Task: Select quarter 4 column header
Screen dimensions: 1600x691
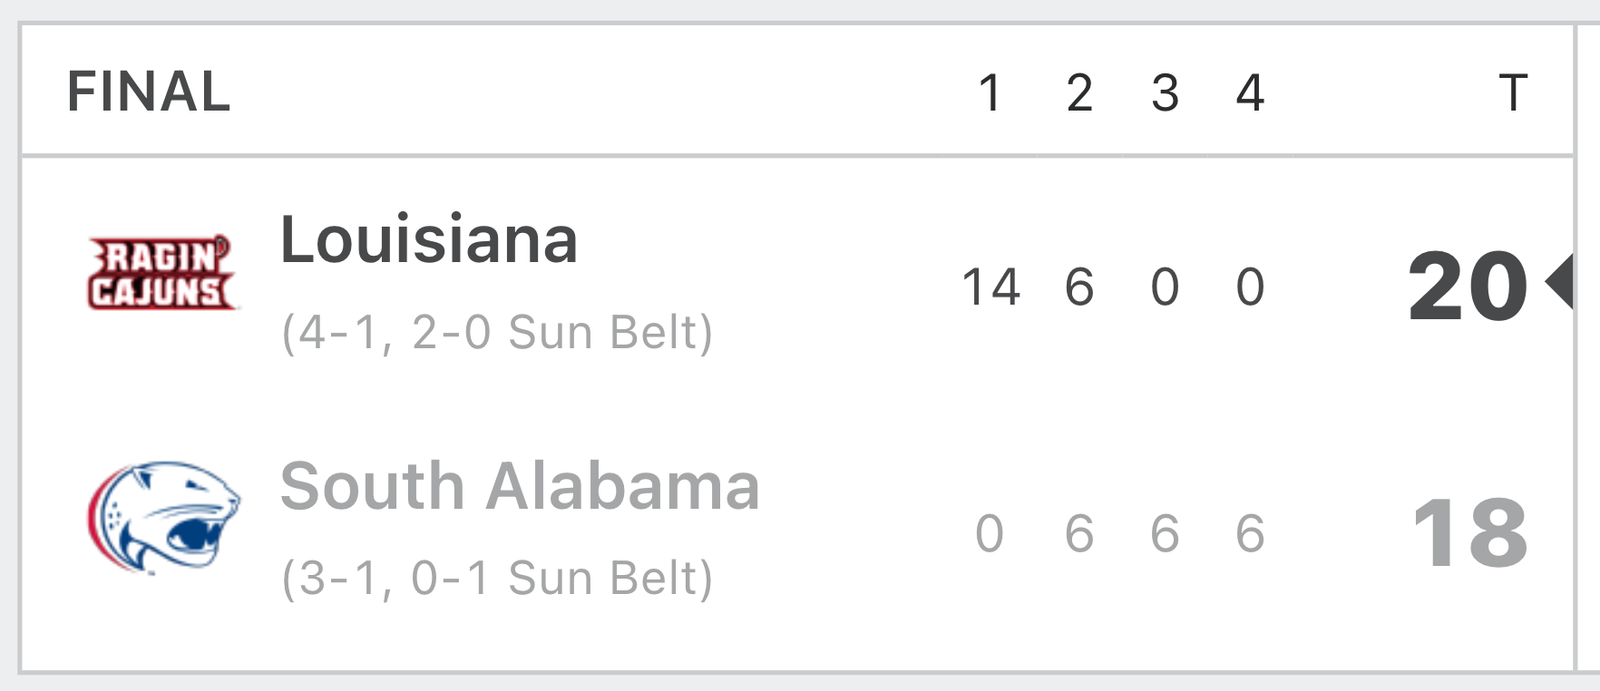Action: point(1250,93)
